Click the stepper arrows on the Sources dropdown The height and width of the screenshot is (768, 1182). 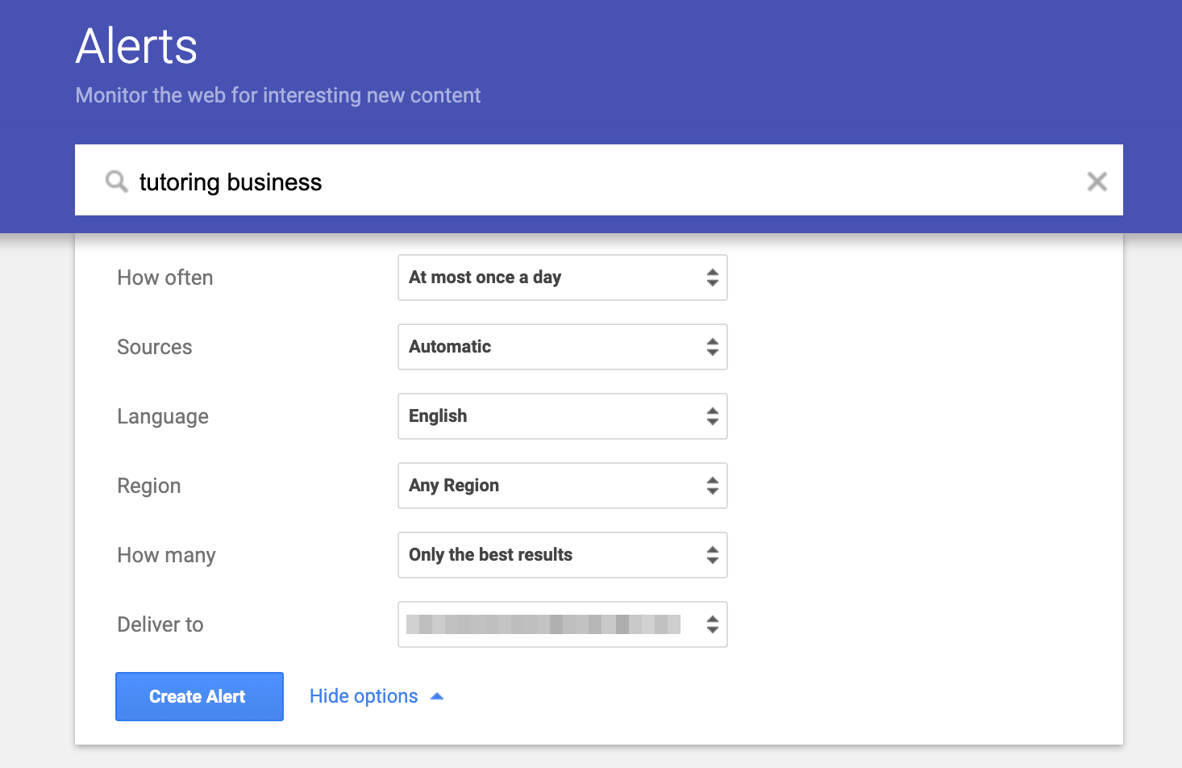tap(713, 346)
